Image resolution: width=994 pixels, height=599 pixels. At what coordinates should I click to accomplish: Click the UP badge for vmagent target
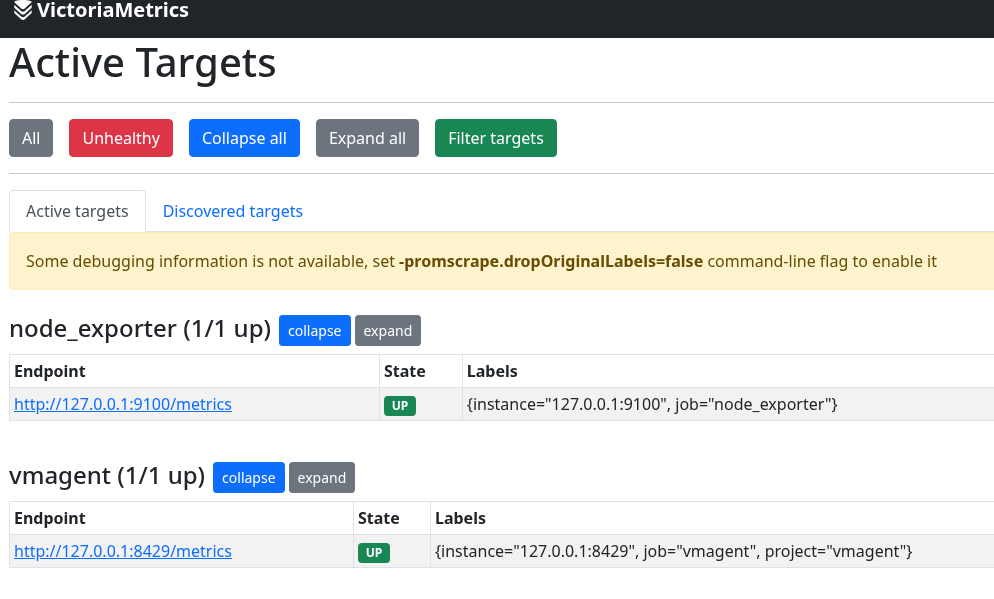[x=374, y=553]
